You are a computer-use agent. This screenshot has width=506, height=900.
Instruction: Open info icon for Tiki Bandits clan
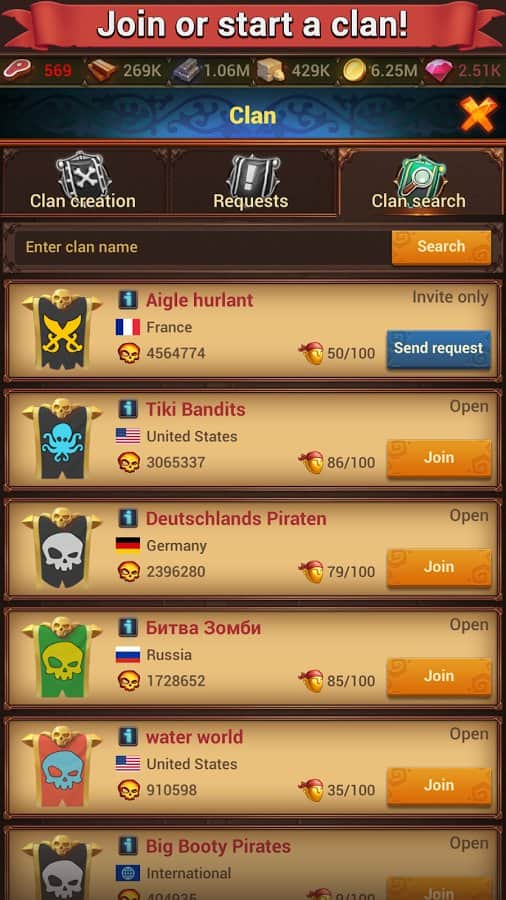point(127,409)
